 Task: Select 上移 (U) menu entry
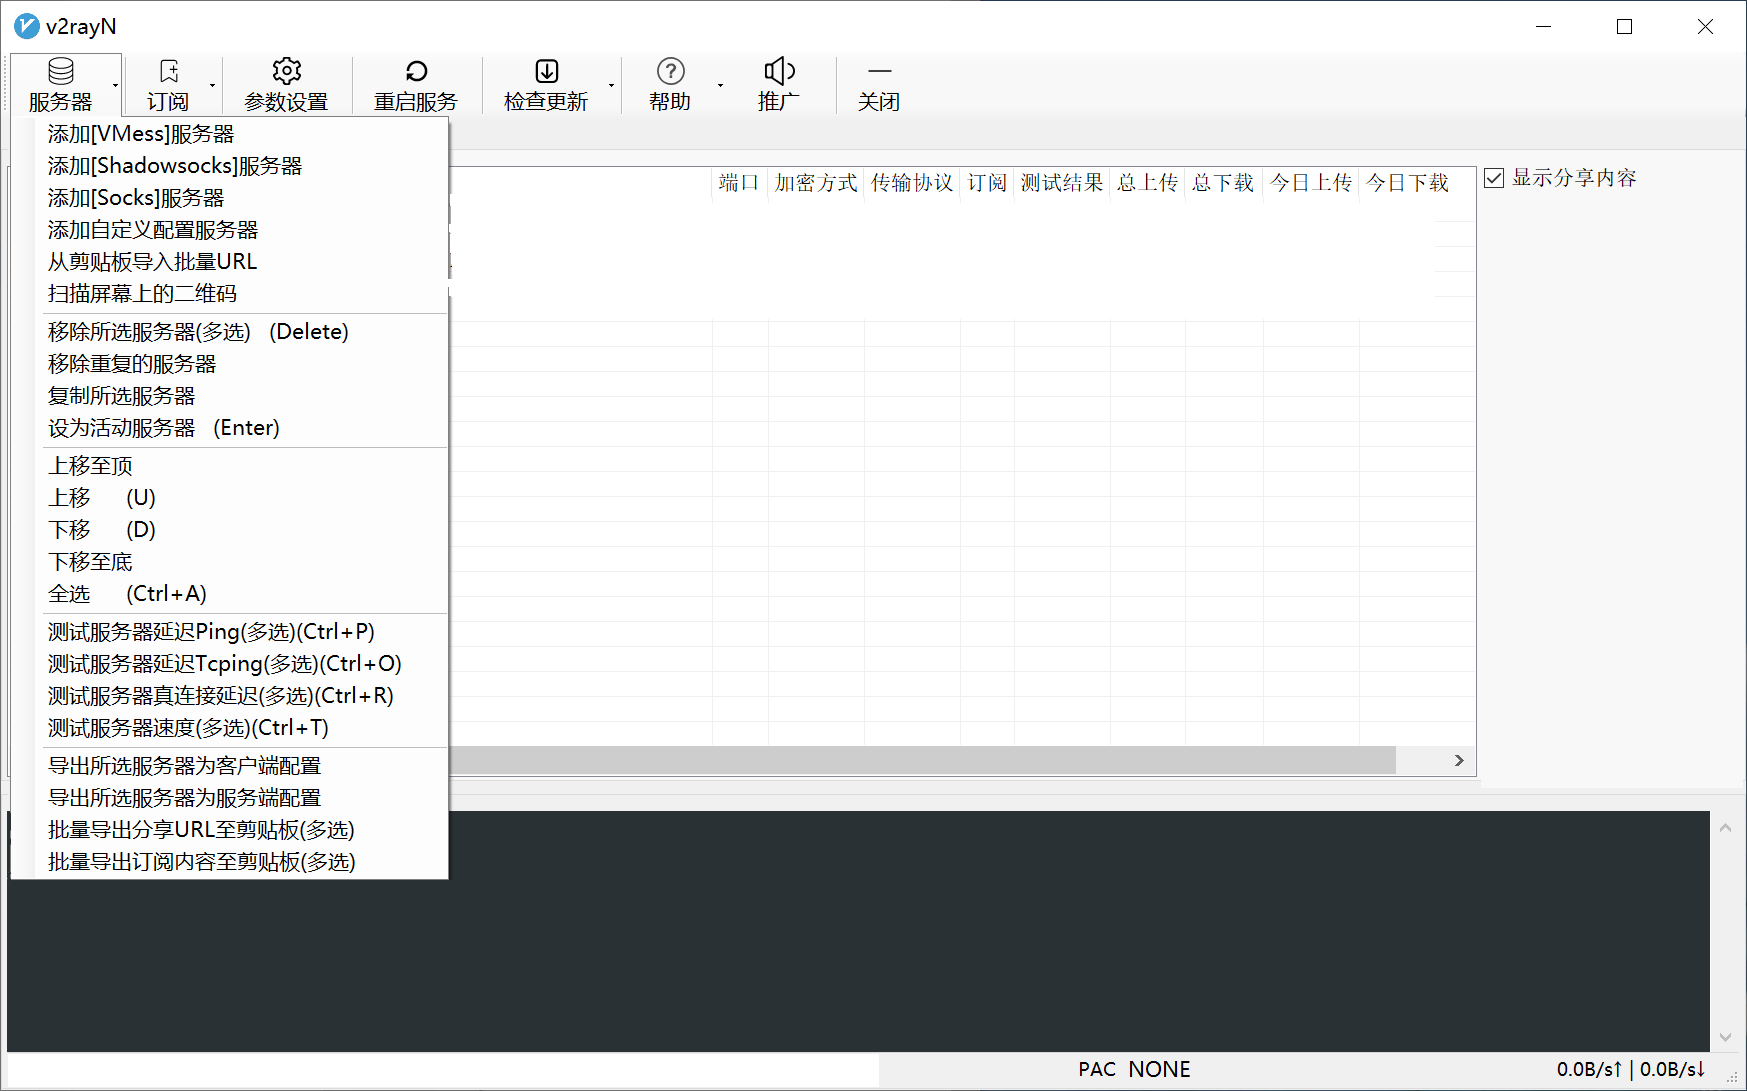240,498
